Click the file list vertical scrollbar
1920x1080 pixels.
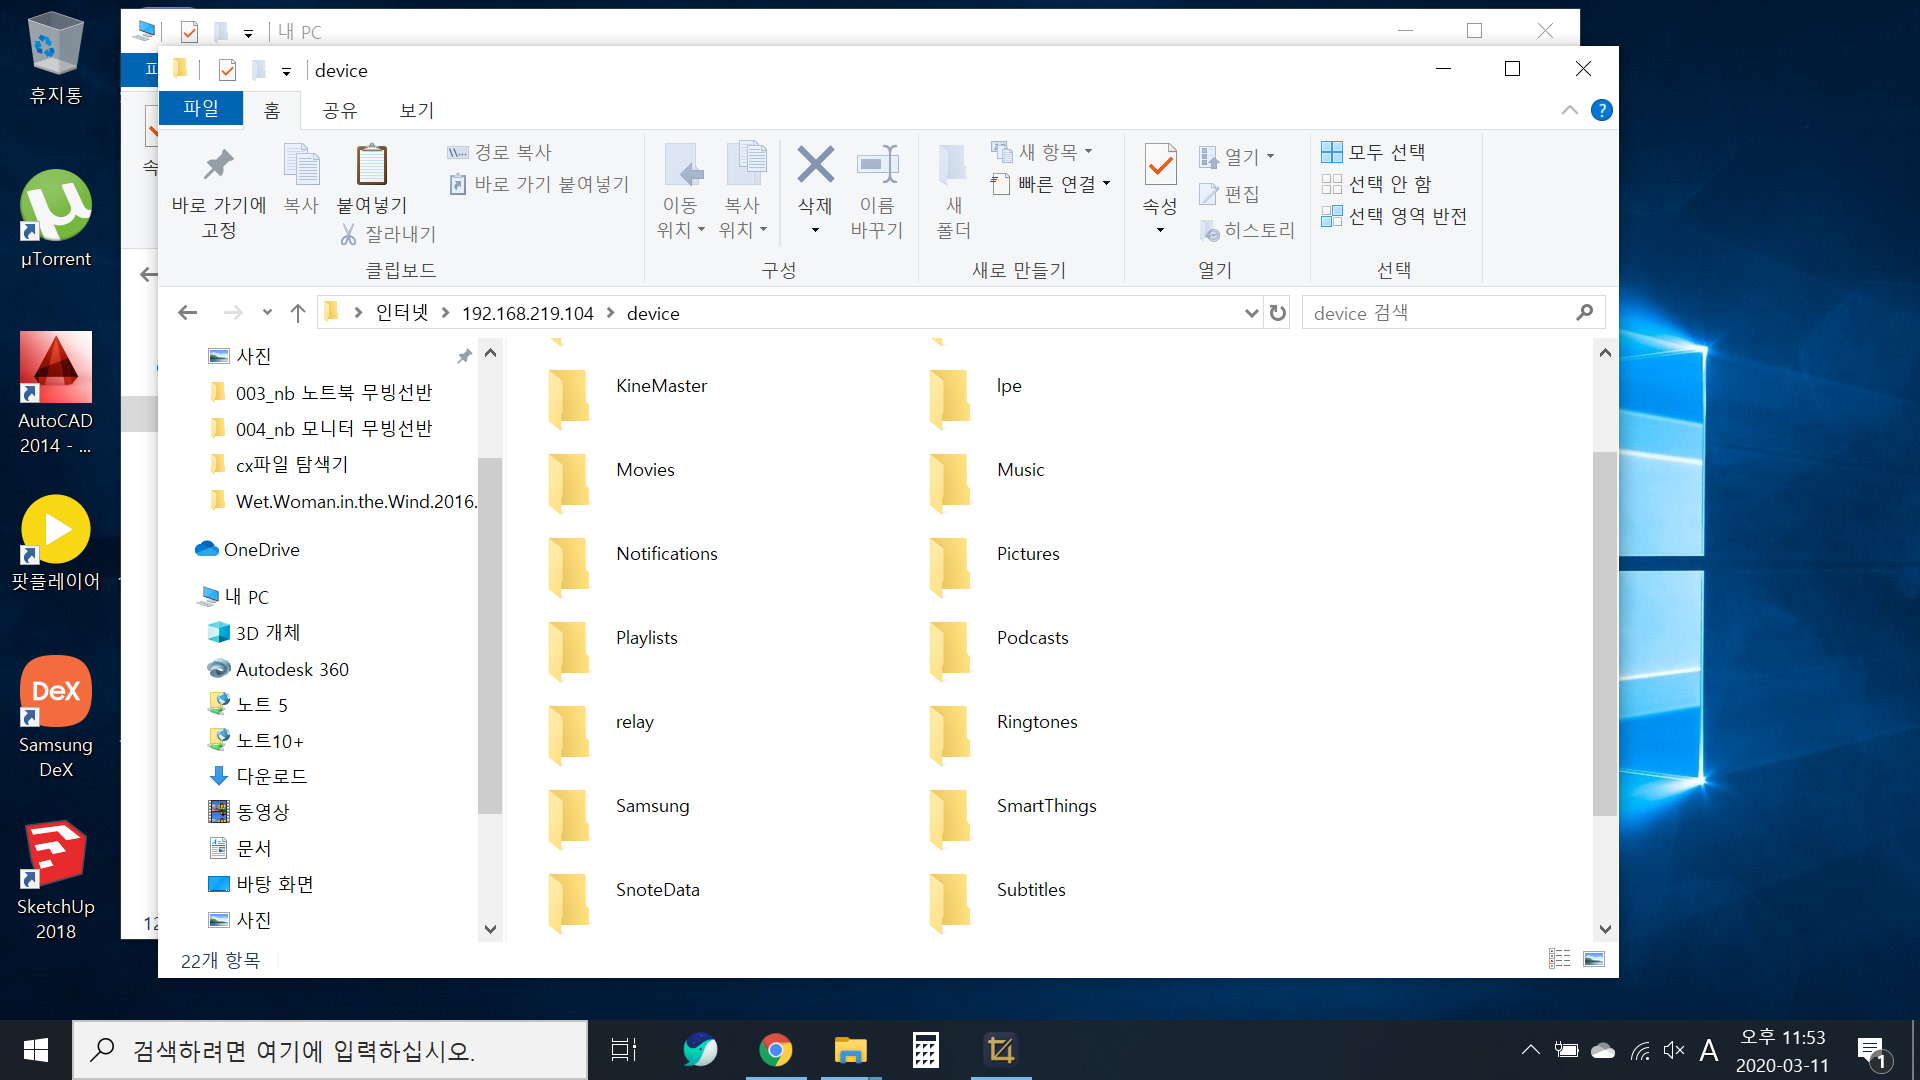(1605, 634)
